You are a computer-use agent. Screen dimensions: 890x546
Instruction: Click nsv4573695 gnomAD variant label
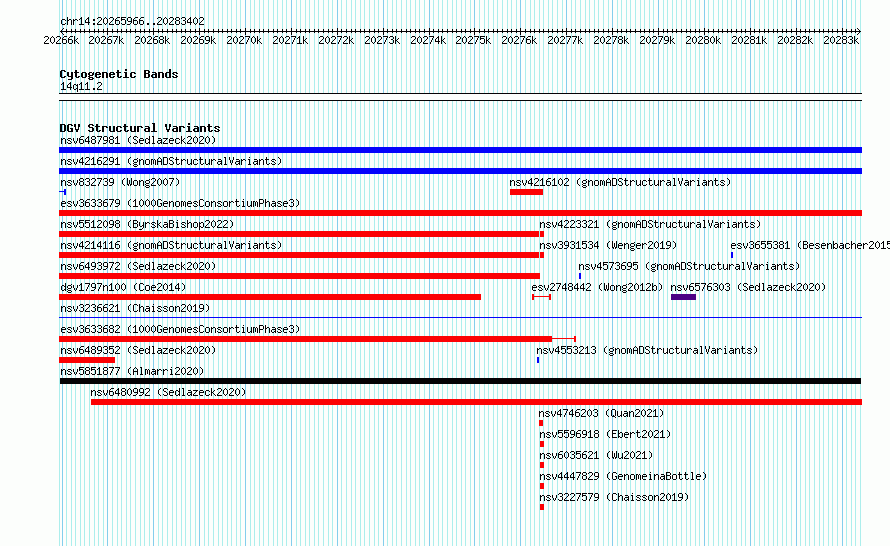tap(689, 266)
